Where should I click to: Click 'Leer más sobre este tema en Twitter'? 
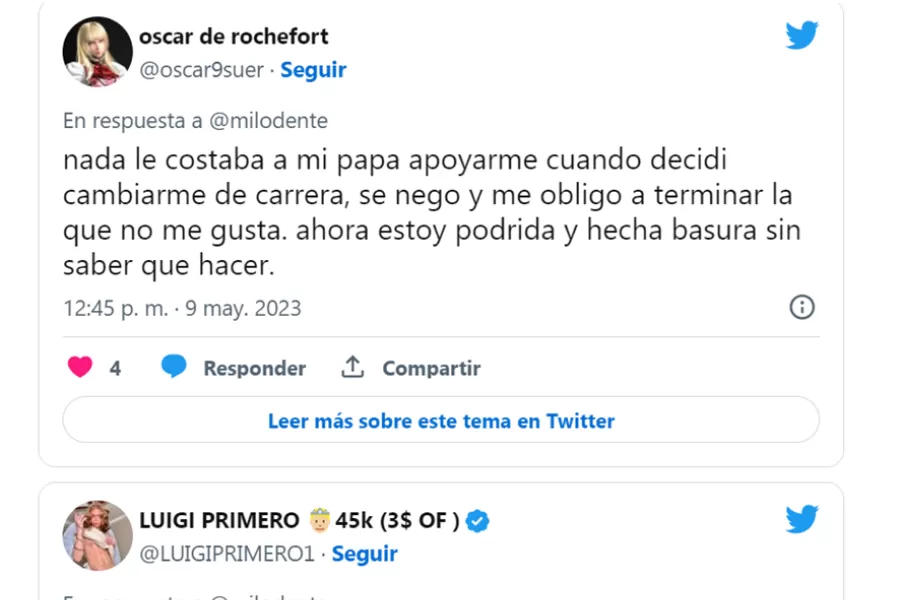440,419
